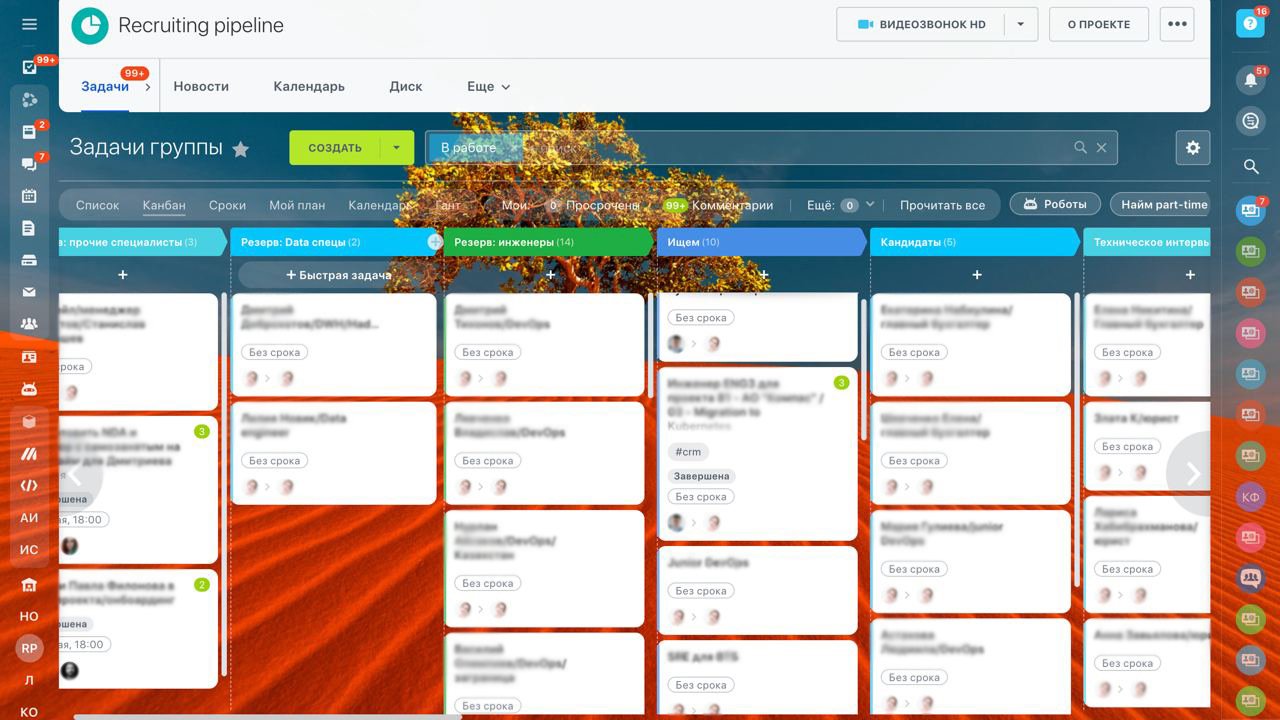Open the Роботы button
Screen dimensions: 1280x720
click(x=1055, y=204)
